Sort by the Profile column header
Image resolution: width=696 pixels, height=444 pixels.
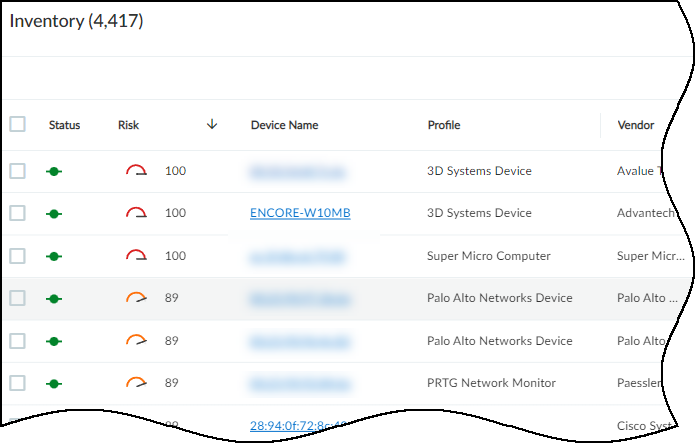click(x=444, y=126)
